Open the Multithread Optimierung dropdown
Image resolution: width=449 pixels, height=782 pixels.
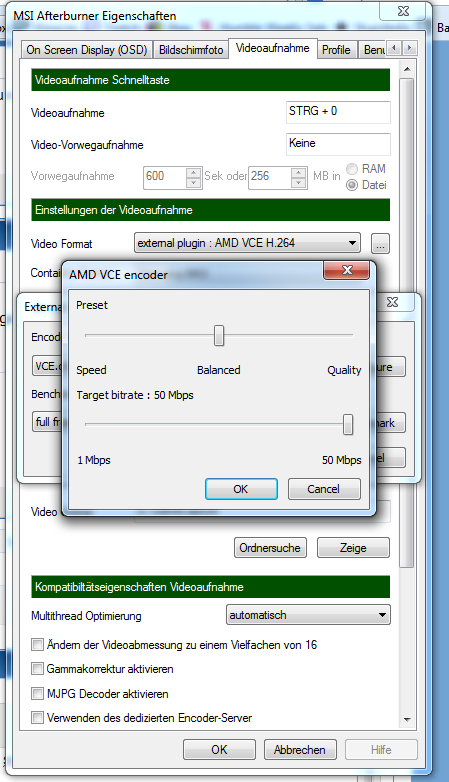click(308, 615)
